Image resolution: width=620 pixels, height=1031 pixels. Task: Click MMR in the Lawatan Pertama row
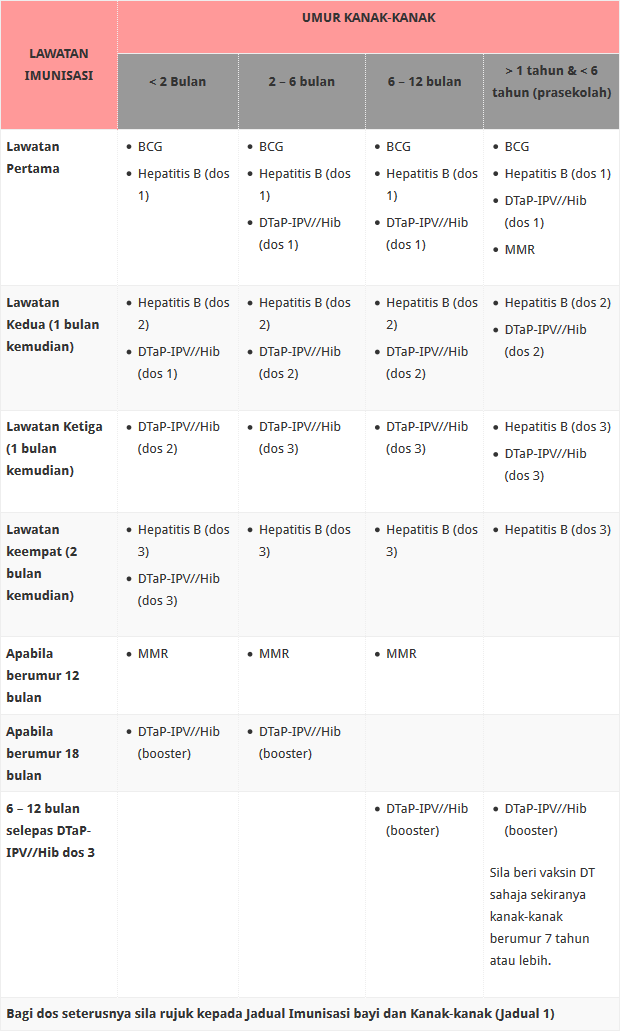click(x=519, y=249)
